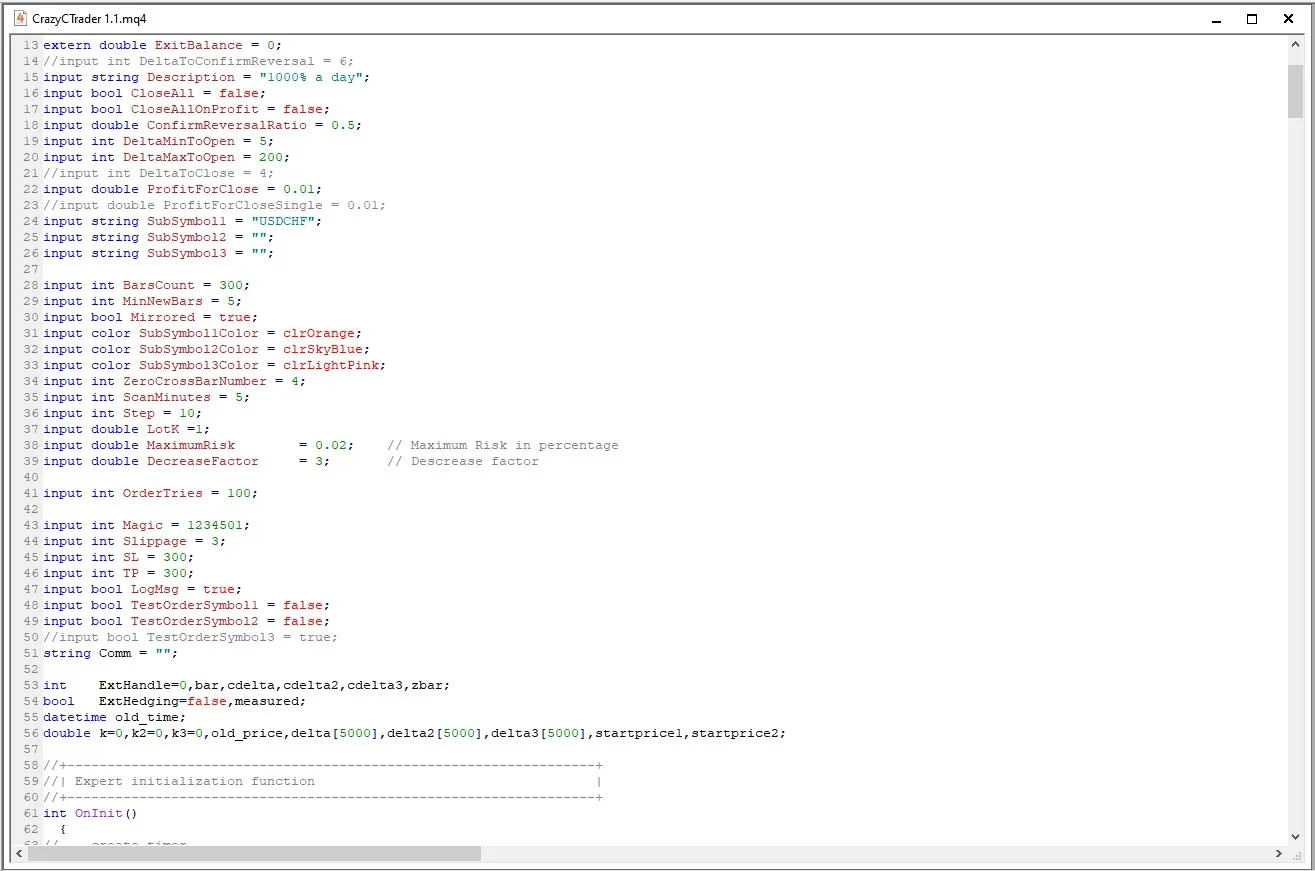Click "TestOrderSymbol1" on line 48
Image resolution: width=1315 pixels, height=871 pixels.
tap(194, 605)
